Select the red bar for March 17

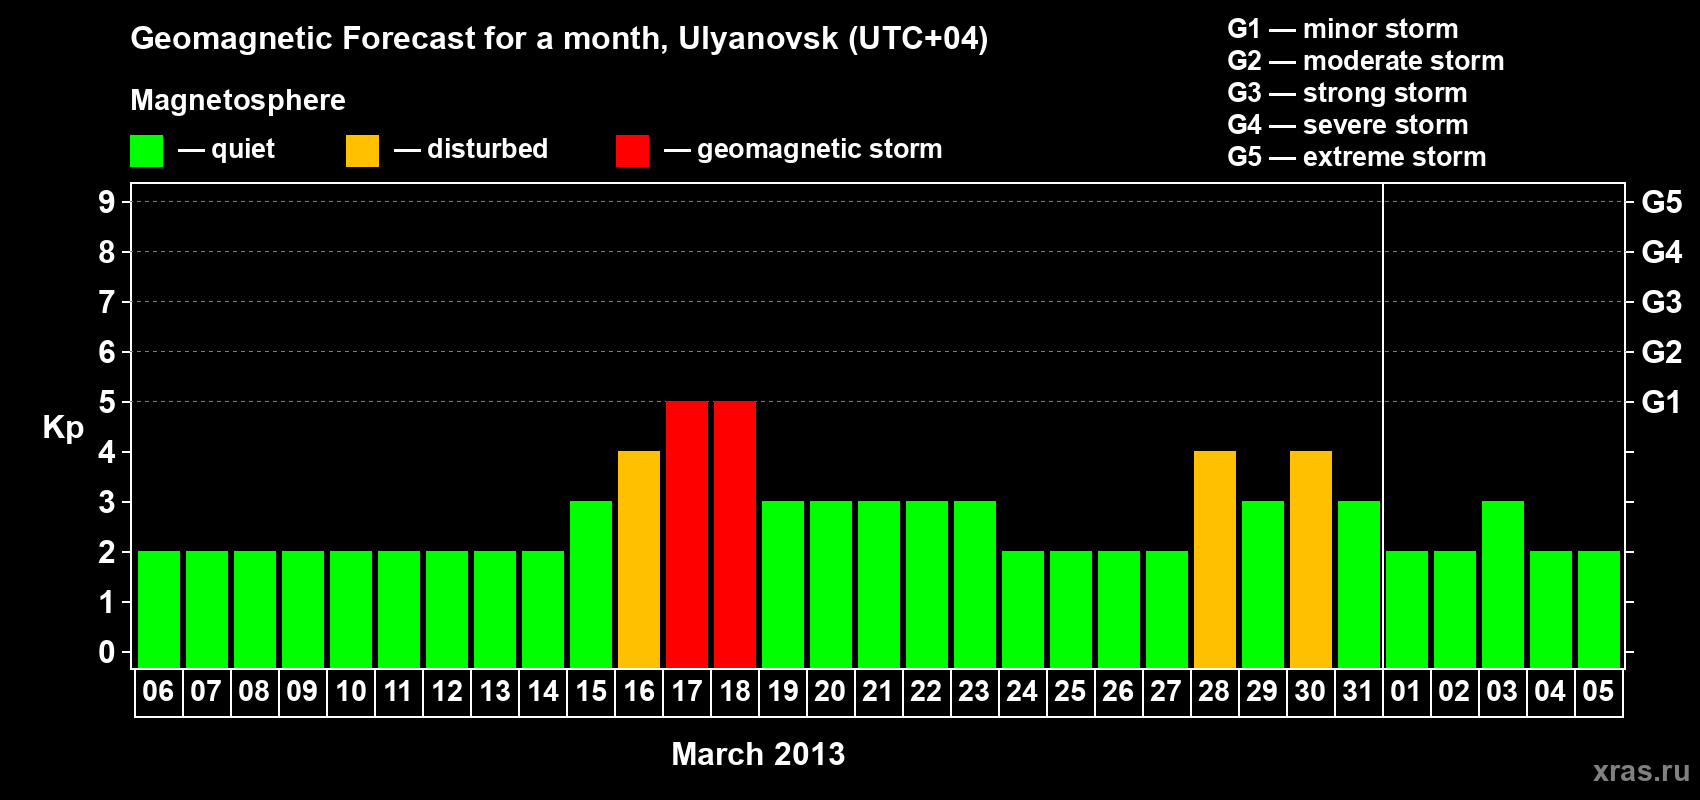(x=687, y=535)
